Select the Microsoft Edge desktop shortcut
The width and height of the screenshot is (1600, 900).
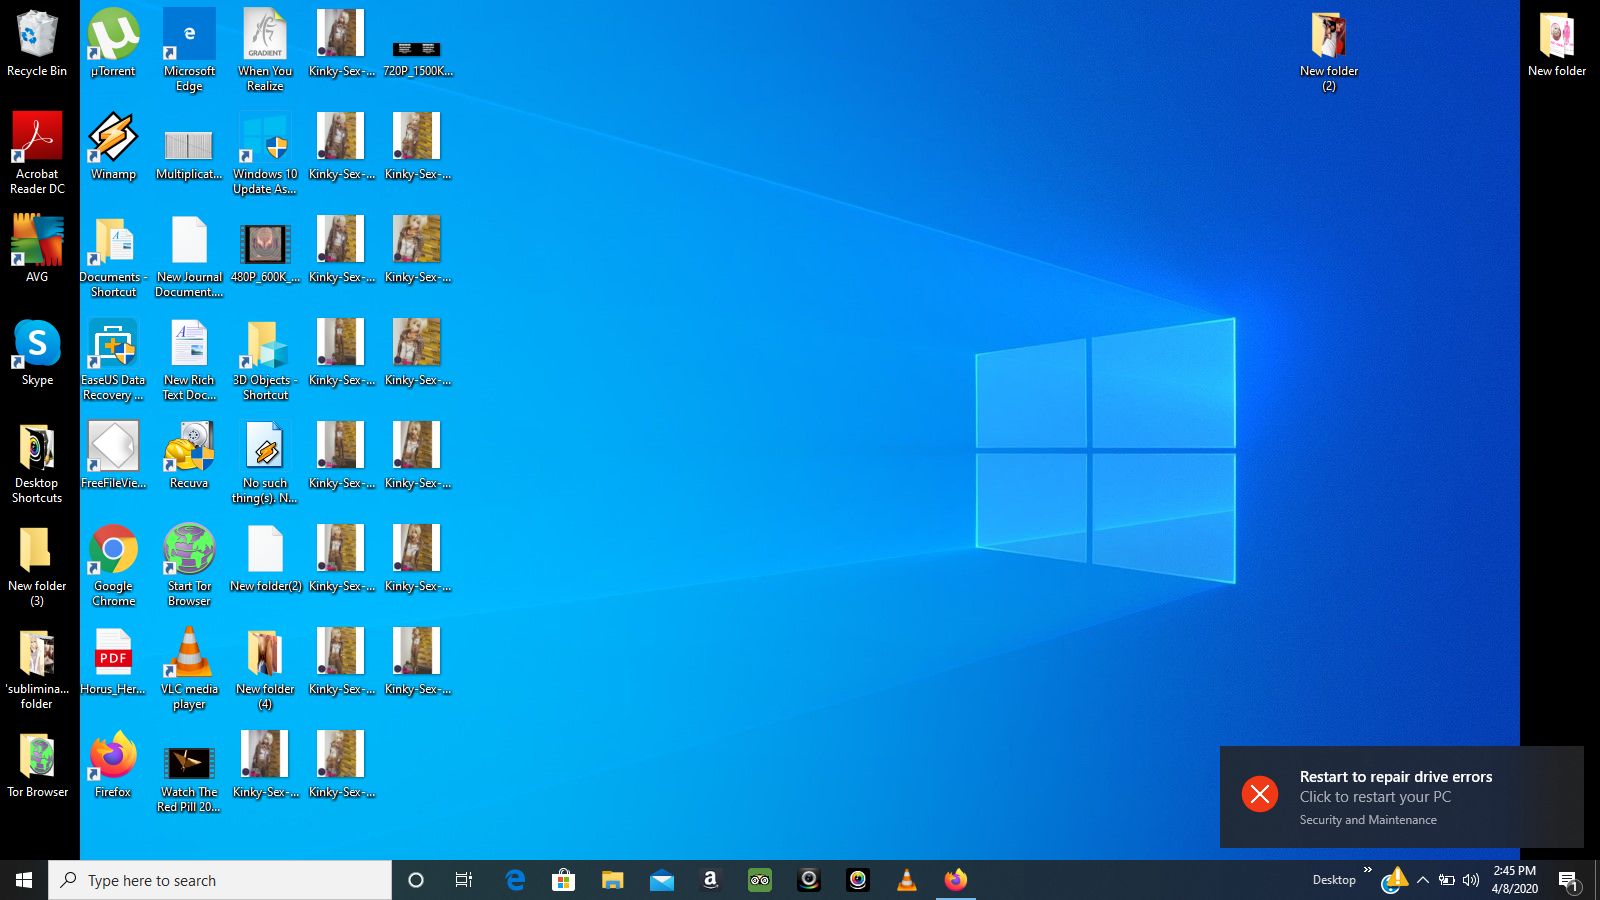click(x=189, y=50)
